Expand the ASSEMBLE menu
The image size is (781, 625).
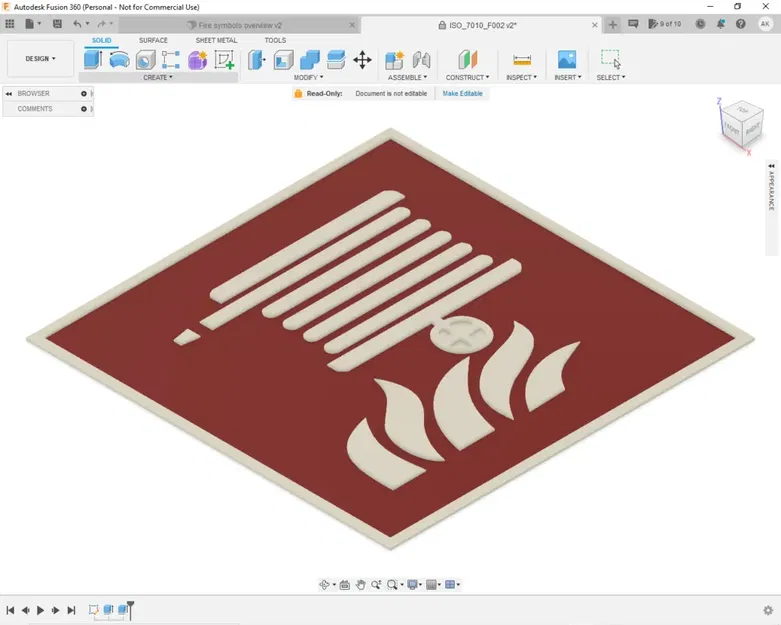(x=407, y=77)
